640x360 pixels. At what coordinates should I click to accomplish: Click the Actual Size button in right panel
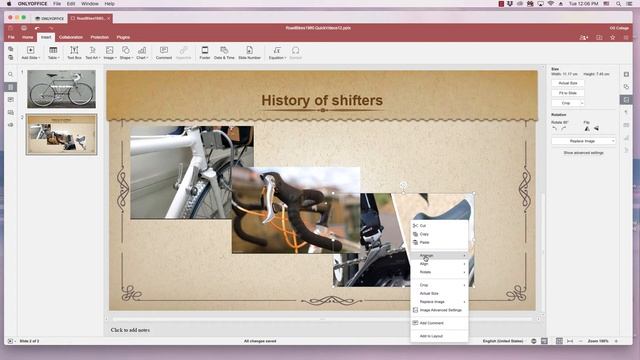[x=568, y=83]
